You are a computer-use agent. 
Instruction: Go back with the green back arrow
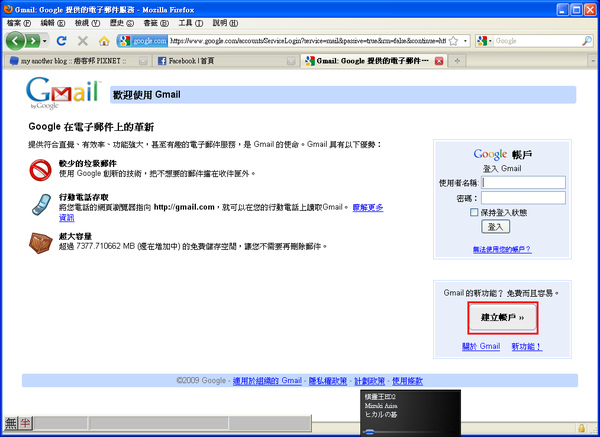[15, 41]
